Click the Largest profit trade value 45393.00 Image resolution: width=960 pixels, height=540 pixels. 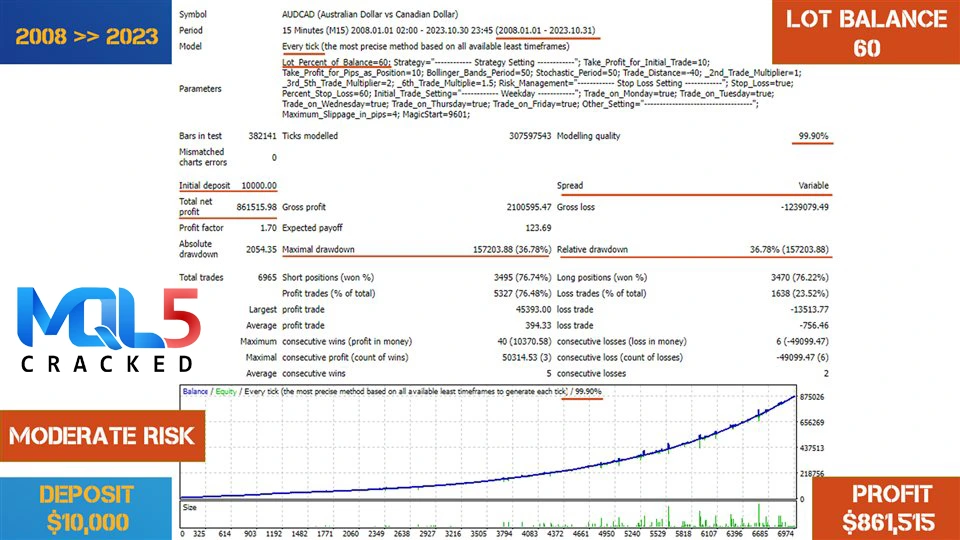pyautogui.click(x=533, y=309)
